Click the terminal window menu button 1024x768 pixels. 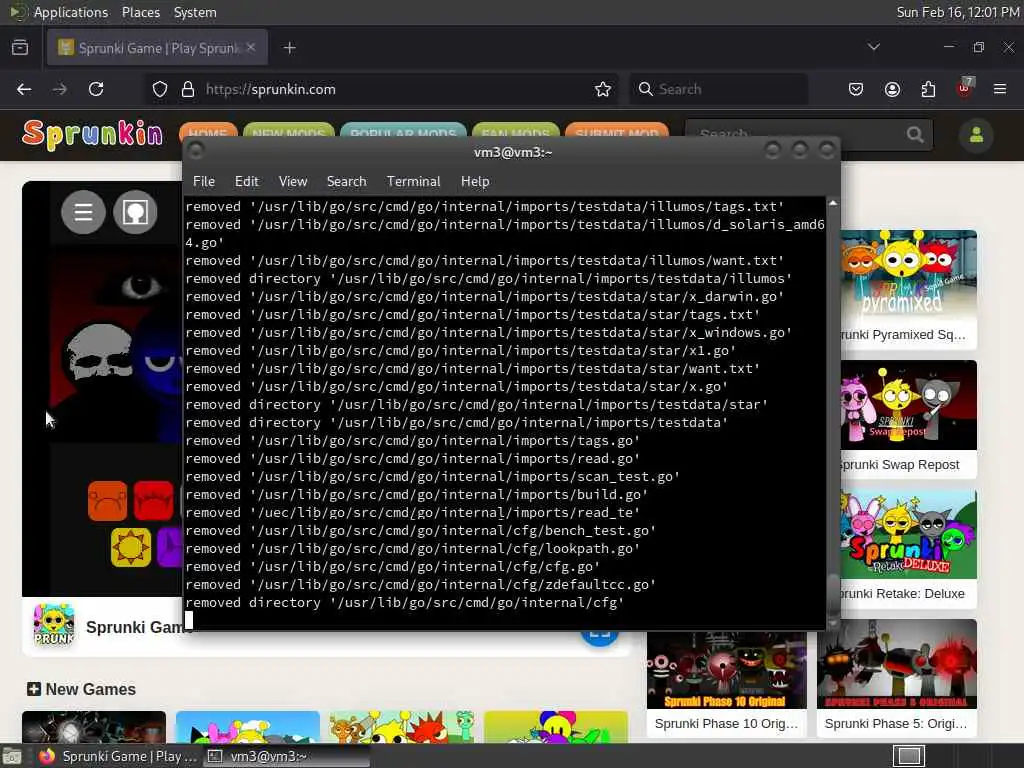pos(195,151)
